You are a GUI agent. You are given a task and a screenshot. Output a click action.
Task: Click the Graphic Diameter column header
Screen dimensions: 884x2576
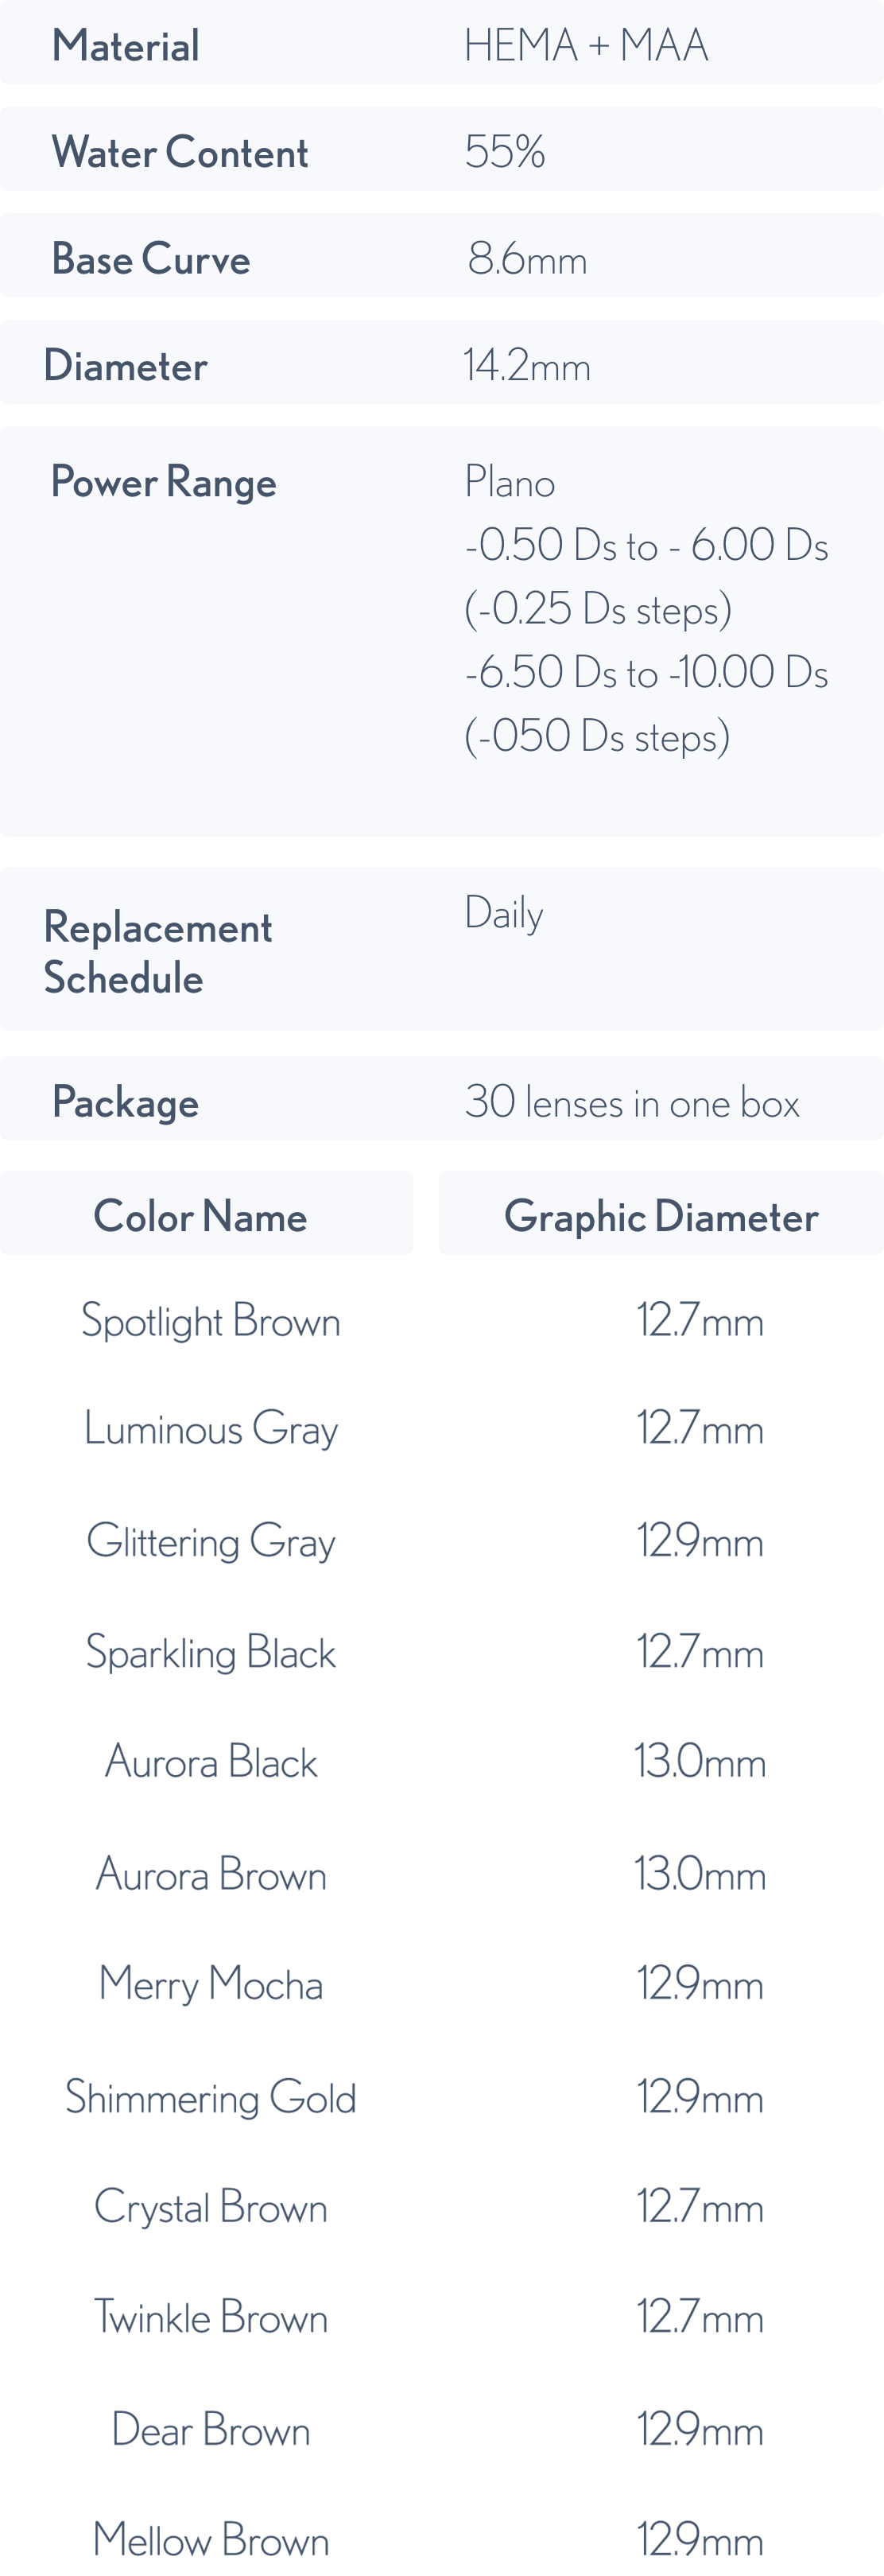[x=661, y=1217]
